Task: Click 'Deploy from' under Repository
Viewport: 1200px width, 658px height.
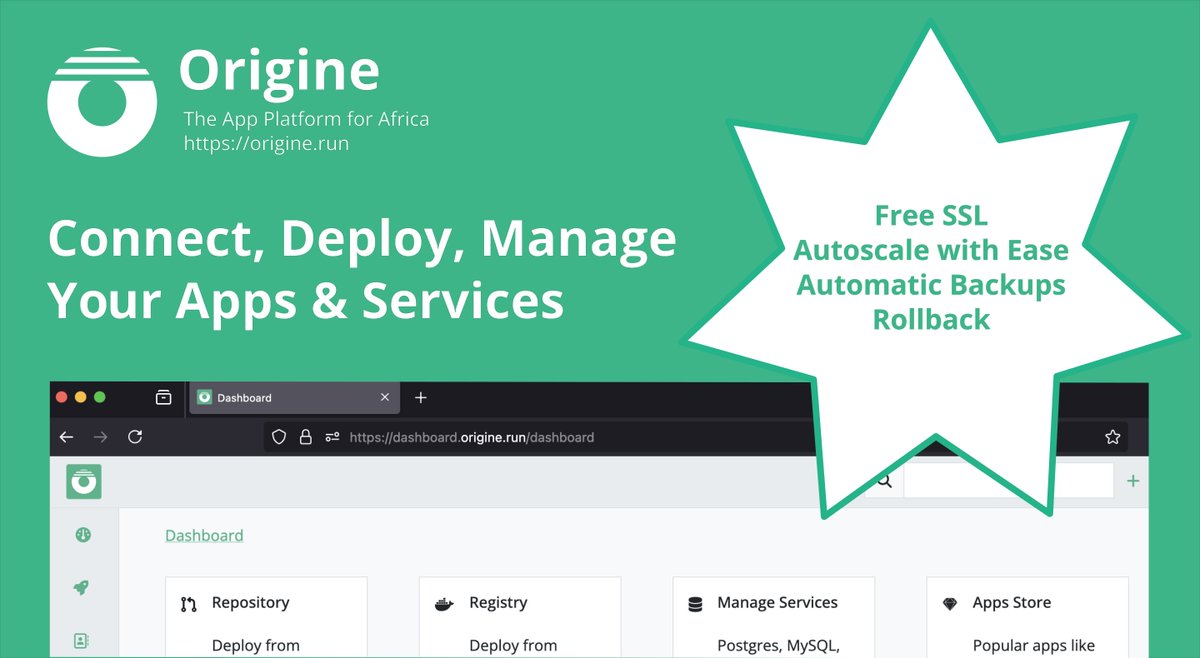Action: pyautogui.click(x=256, y=645)
